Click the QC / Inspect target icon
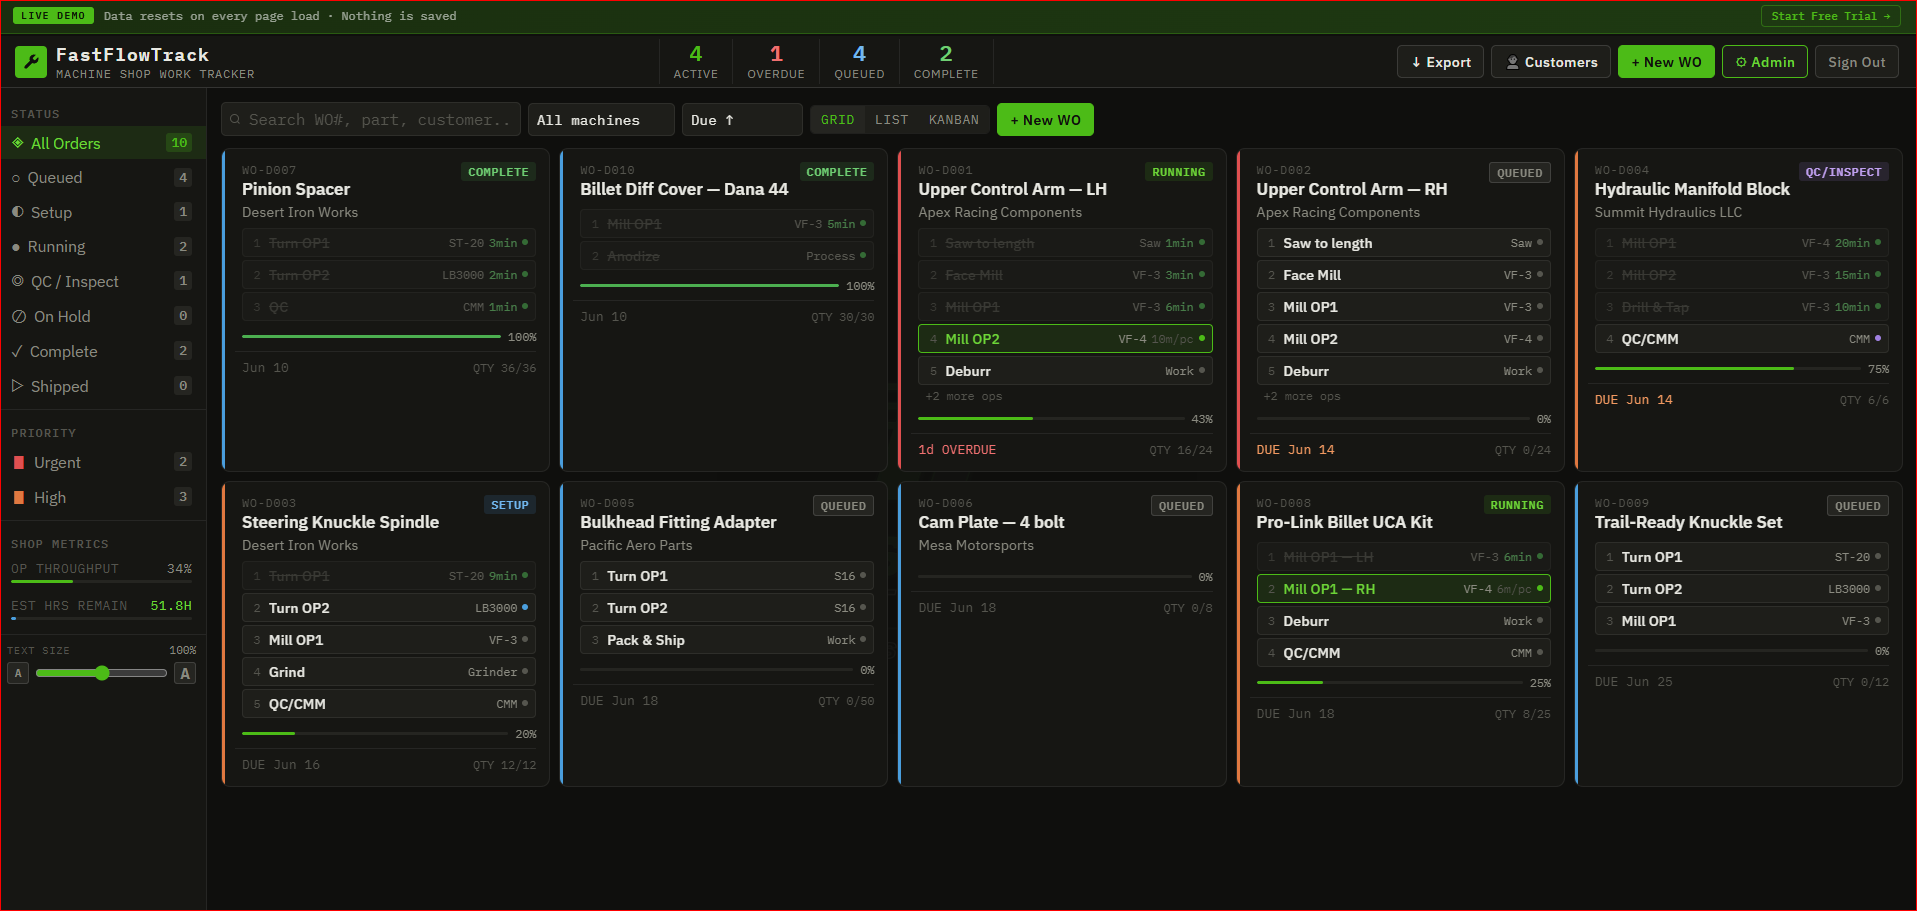This screenshot has width=1917, height=911. 18,281
